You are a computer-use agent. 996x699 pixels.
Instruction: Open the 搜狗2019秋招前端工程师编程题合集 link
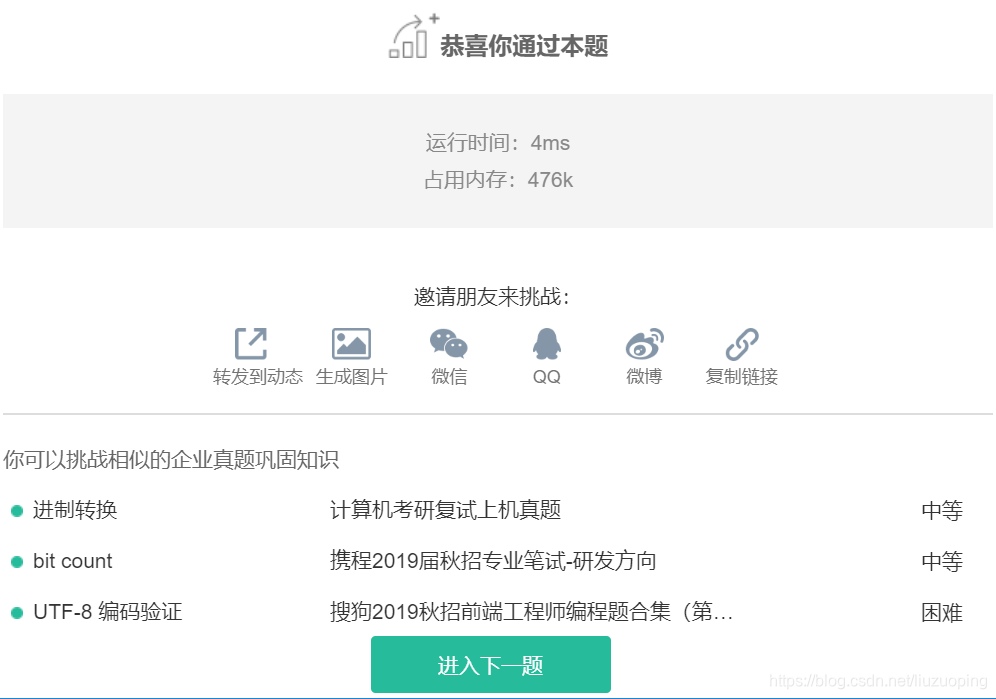tap(530, 613)
